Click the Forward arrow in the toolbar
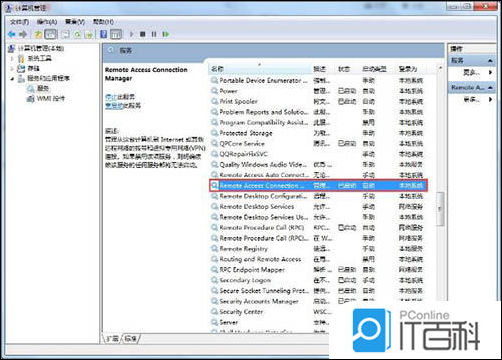502x360 pixels. click(x=23, y=34)
